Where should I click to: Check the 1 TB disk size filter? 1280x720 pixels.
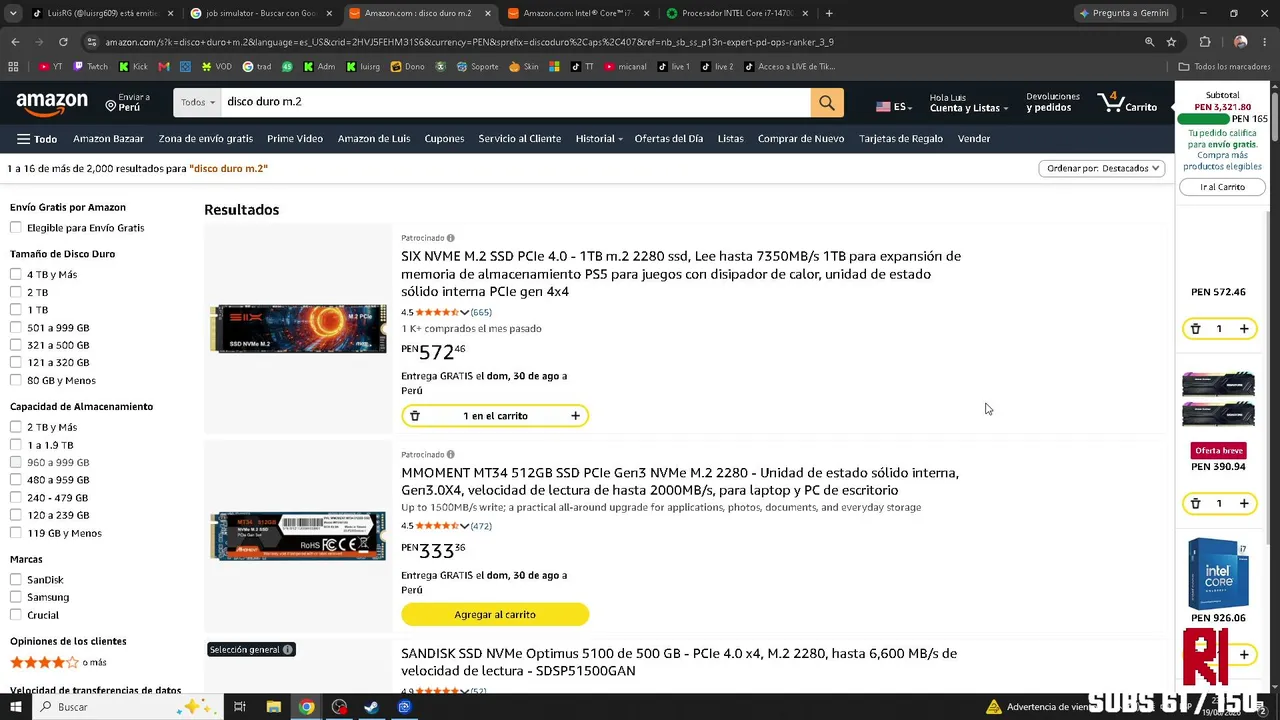point(16,310)
